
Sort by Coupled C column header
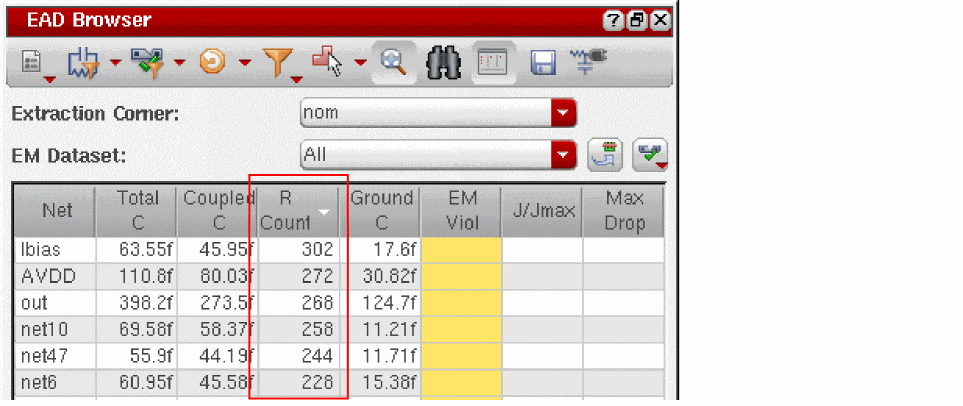pos(217,212)
